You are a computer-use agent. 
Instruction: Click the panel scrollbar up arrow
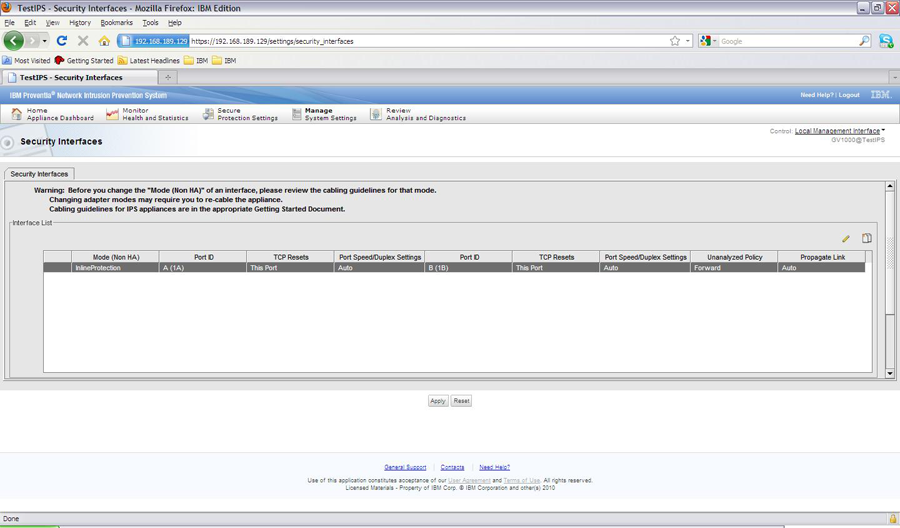(890, 186)
